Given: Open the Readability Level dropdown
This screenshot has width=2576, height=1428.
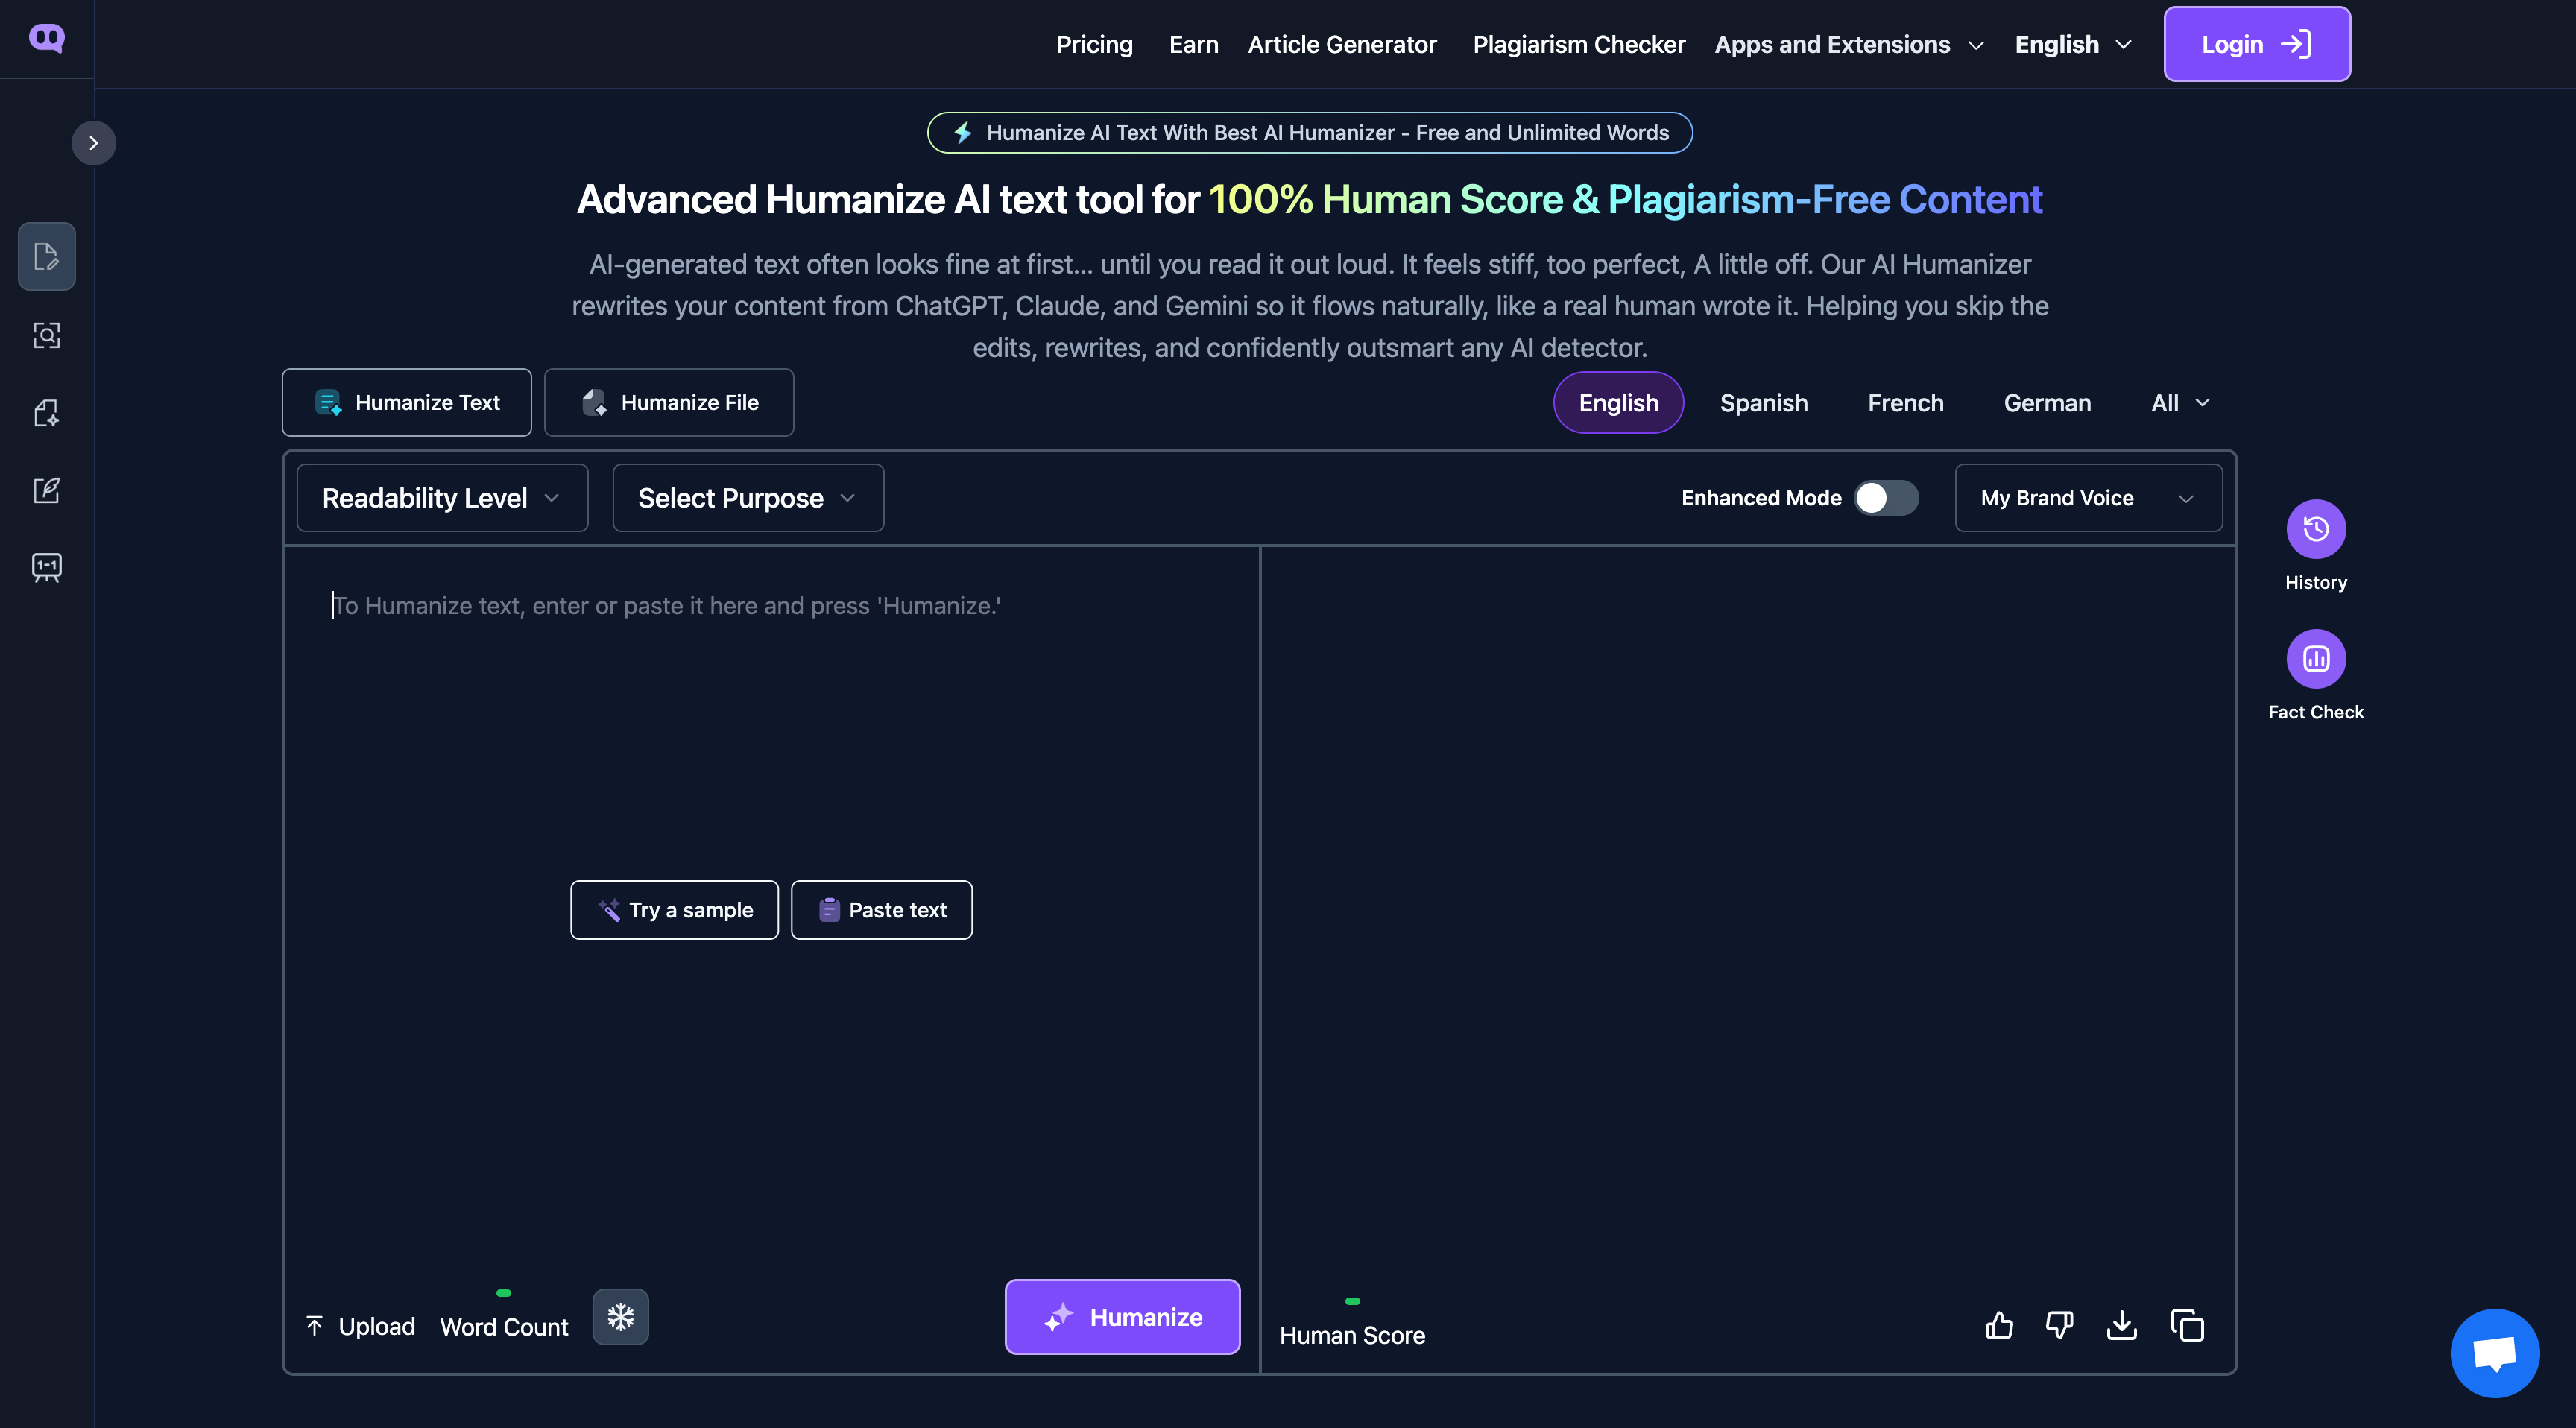Looking at the screenshot, I should (441, 497).
